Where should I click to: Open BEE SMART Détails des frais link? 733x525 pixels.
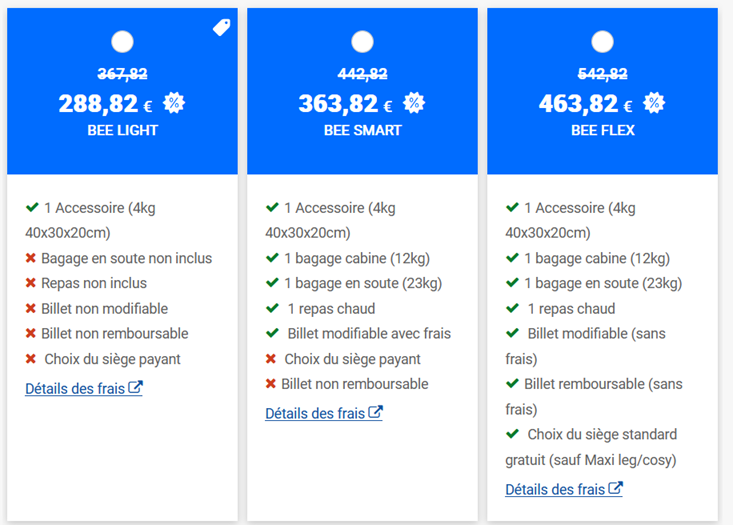tap(324, 413)
